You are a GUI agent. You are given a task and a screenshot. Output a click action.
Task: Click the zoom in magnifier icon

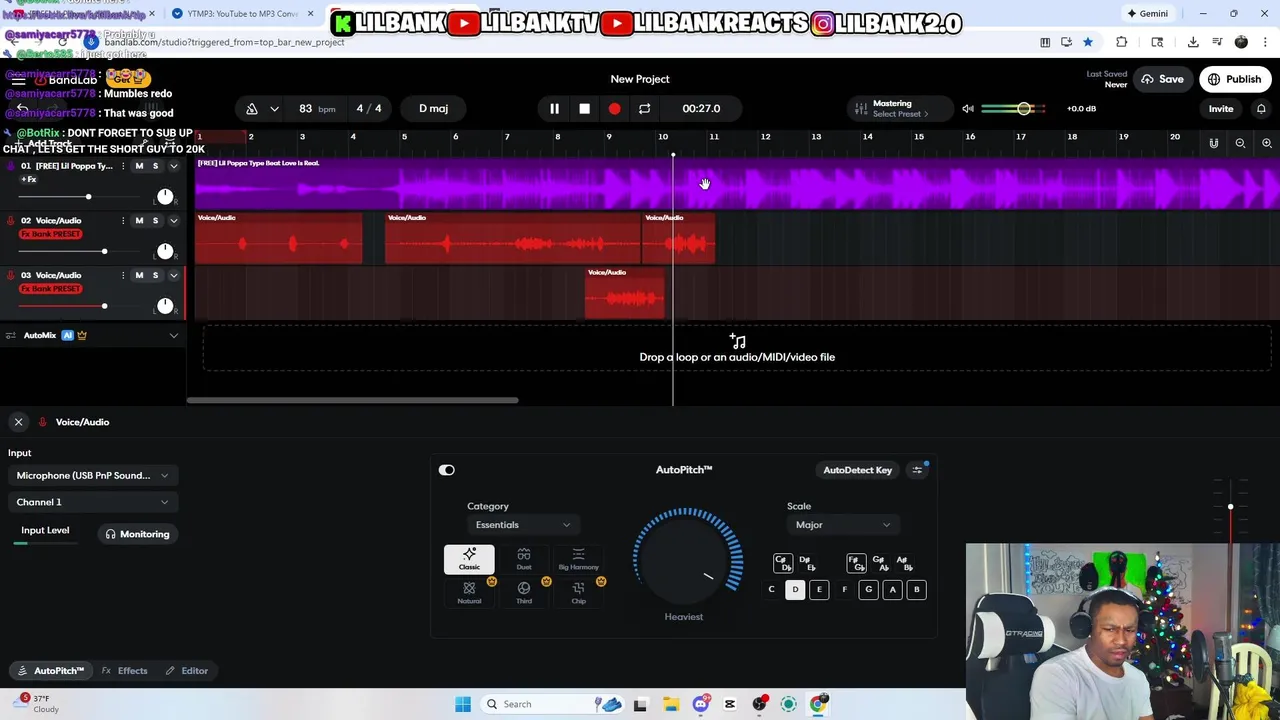click(x=1266, y=143)
